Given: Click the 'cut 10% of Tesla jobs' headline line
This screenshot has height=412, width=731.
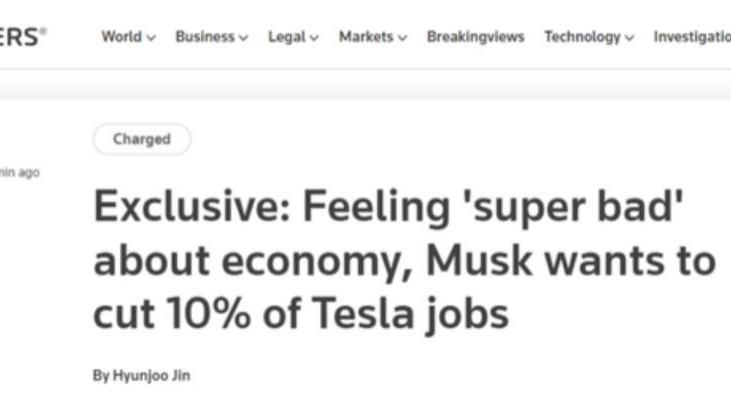Looking at the screenshot, I should pyautogui.click(x=301, y=314).
